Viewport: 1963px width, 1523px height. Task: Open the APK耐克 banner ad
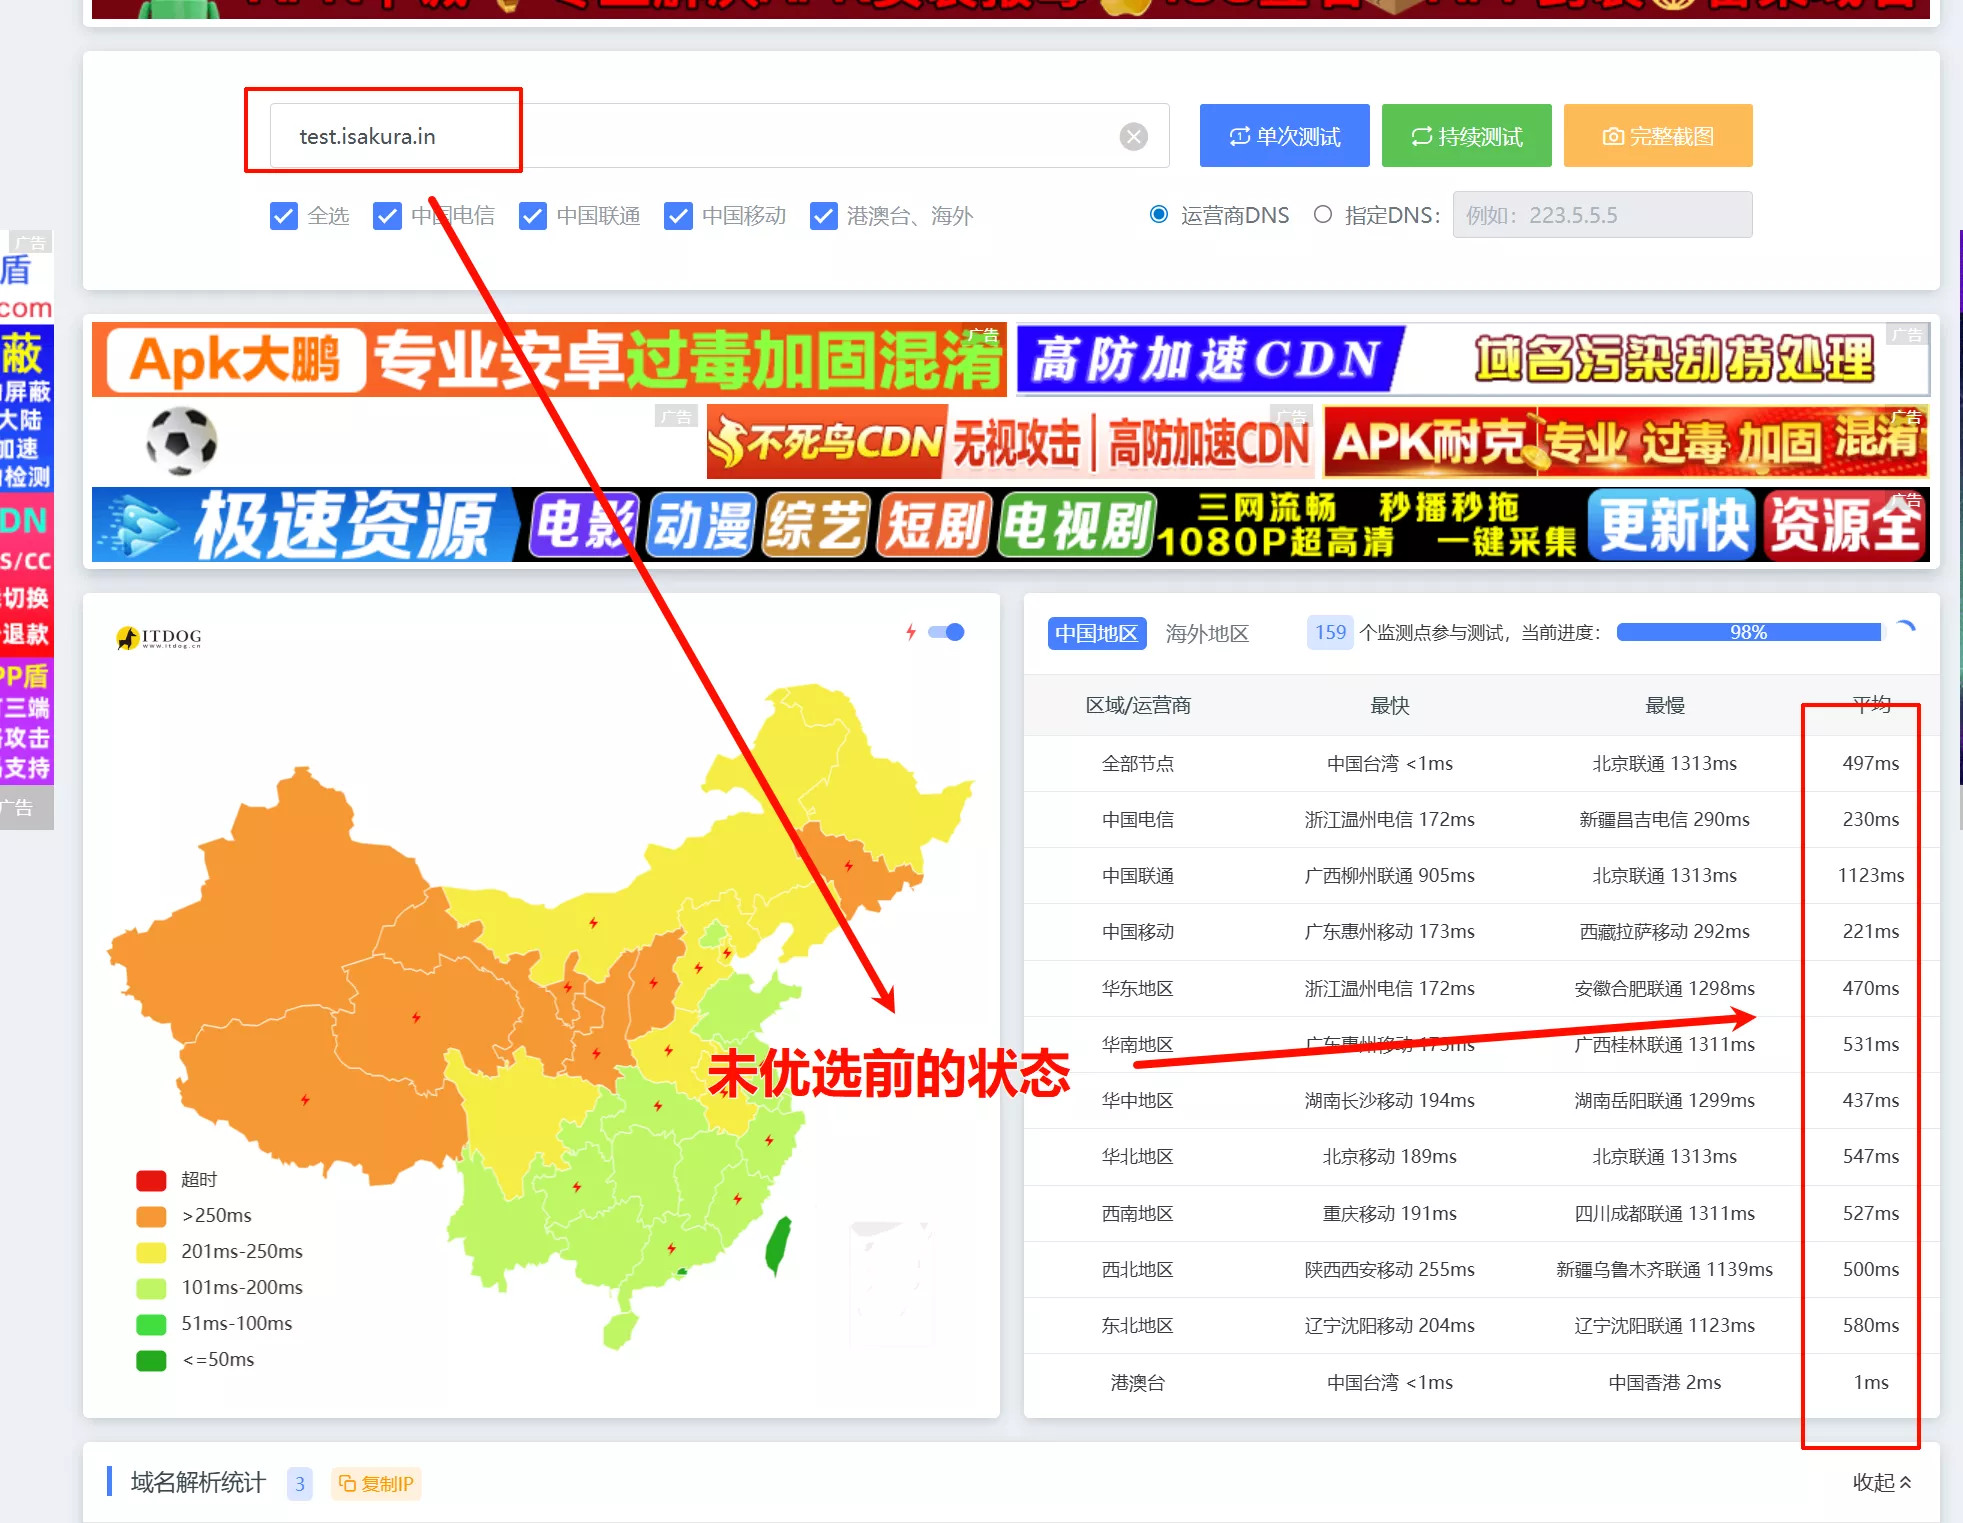click(x=1626, y=441)
